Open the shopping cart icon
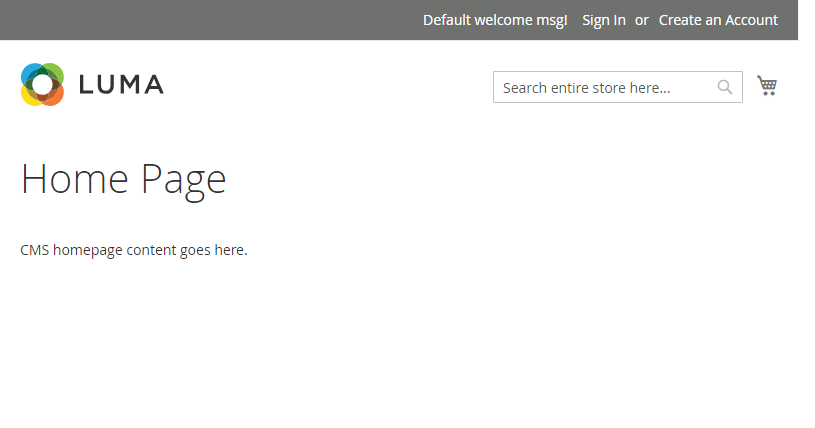Viewport: 815px width, 428px height. pos(767,86)
